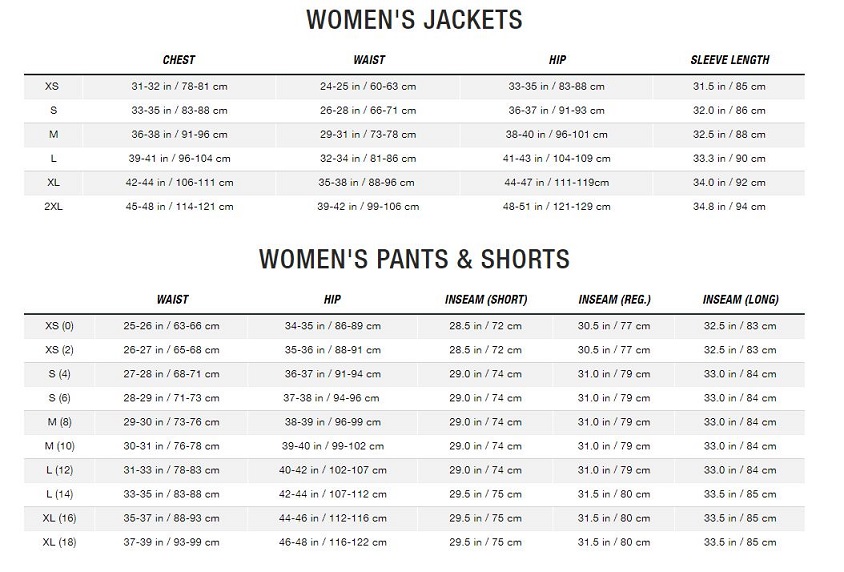Click the Inseam (Short) column header
This screenshot has height=572, width=844.
(x=486, y=299)
